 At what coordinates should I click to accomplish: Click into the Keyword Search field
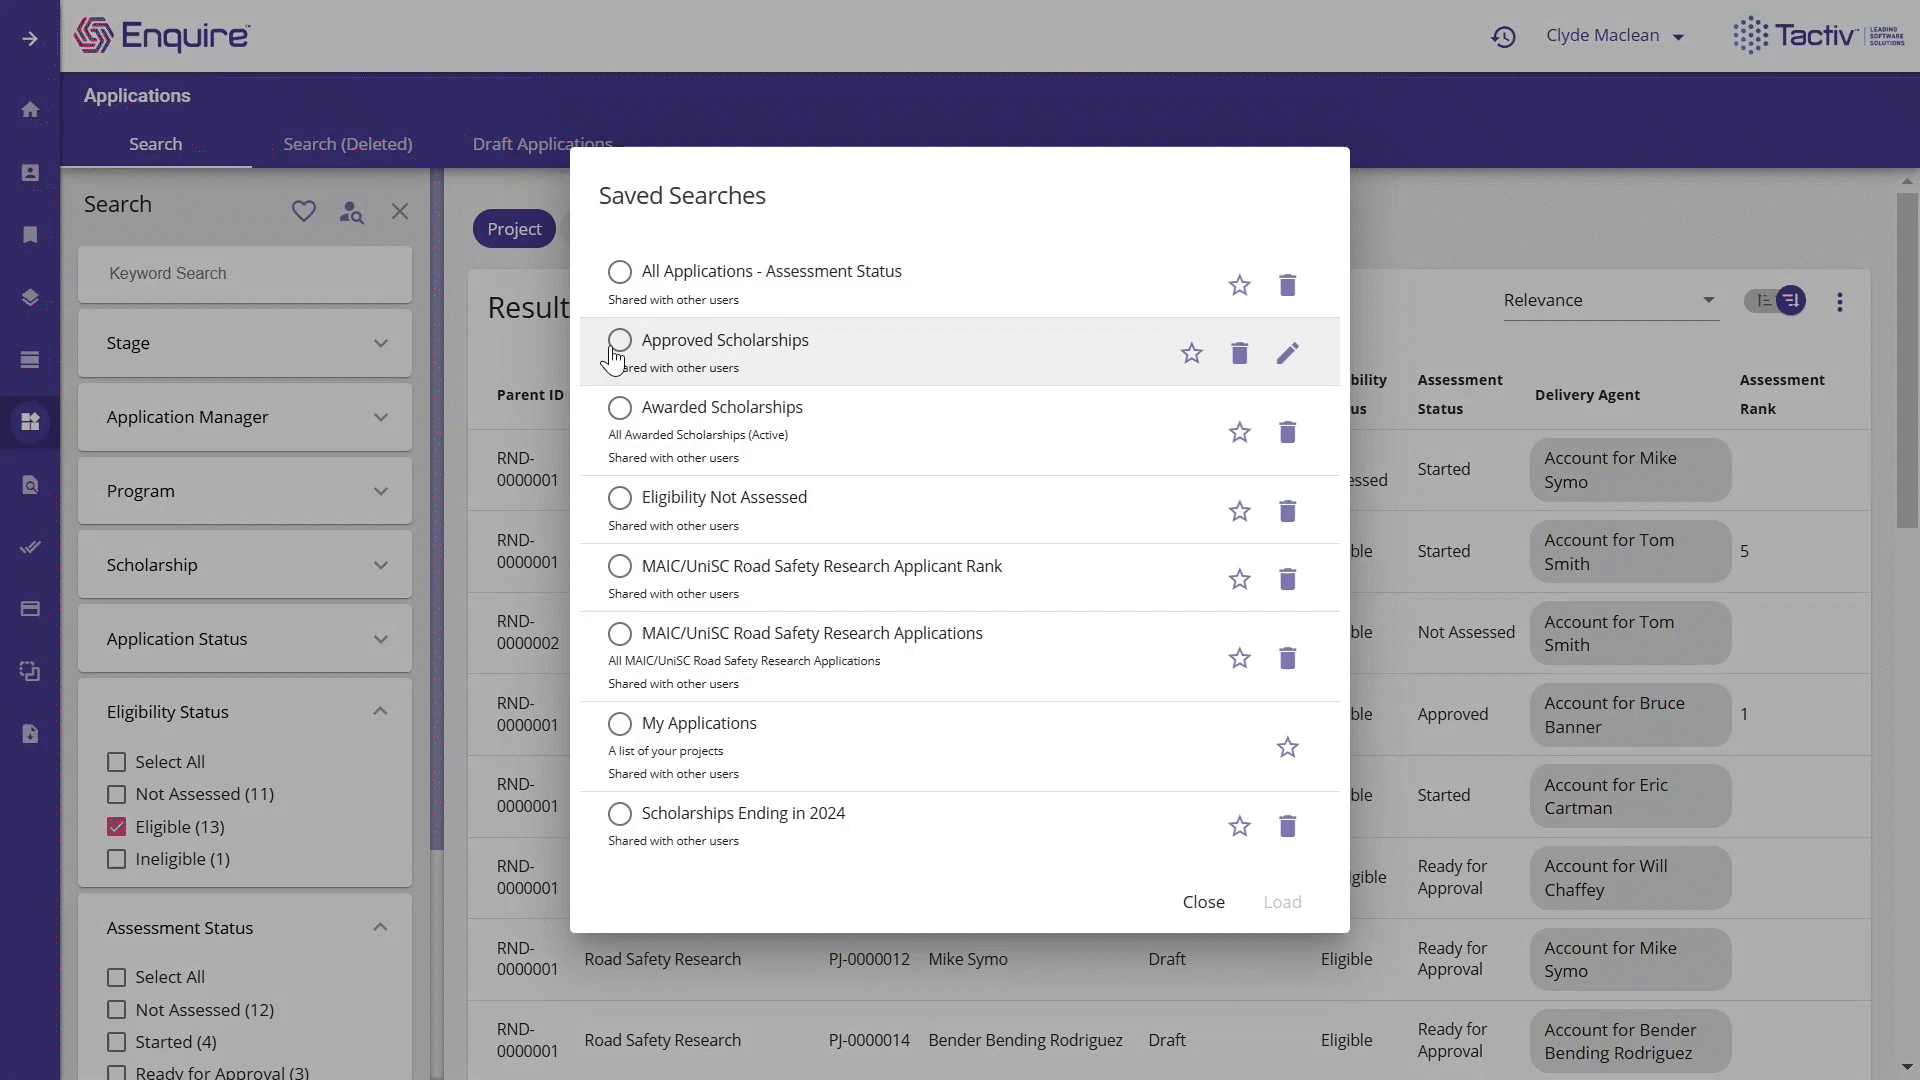click(245, 274)
